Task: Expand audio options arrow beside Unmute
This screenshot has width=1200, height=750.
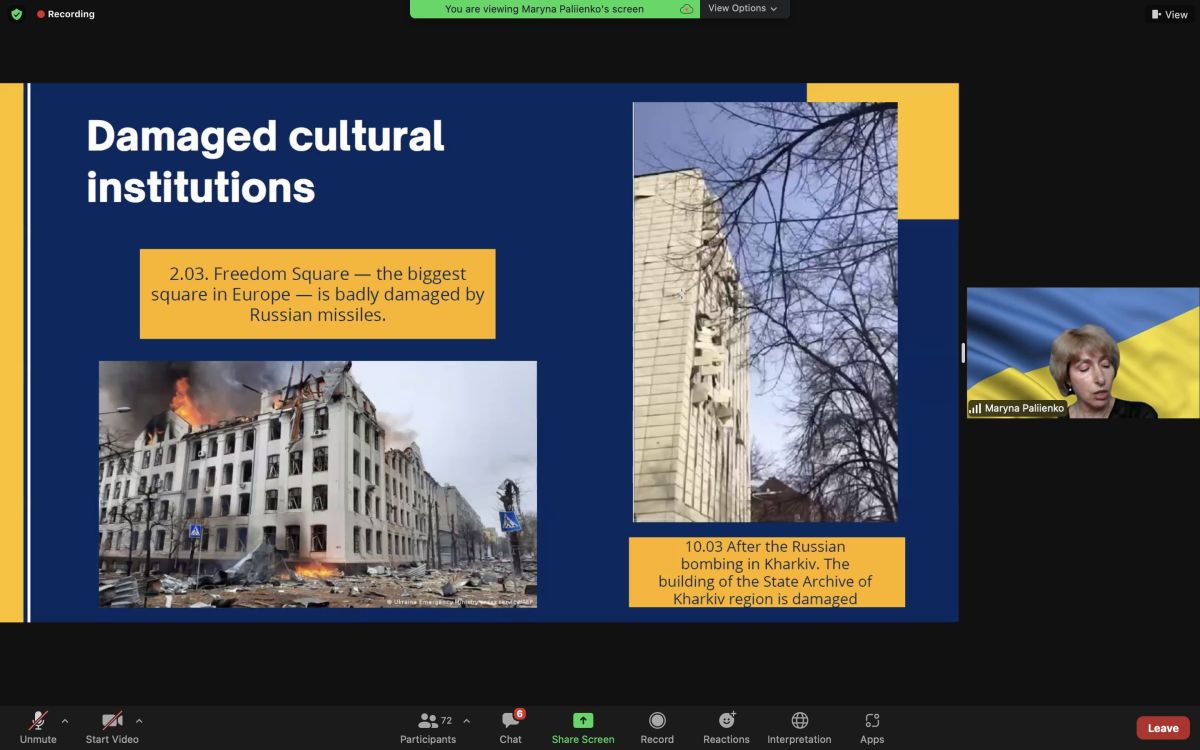Action: point(65,721)
